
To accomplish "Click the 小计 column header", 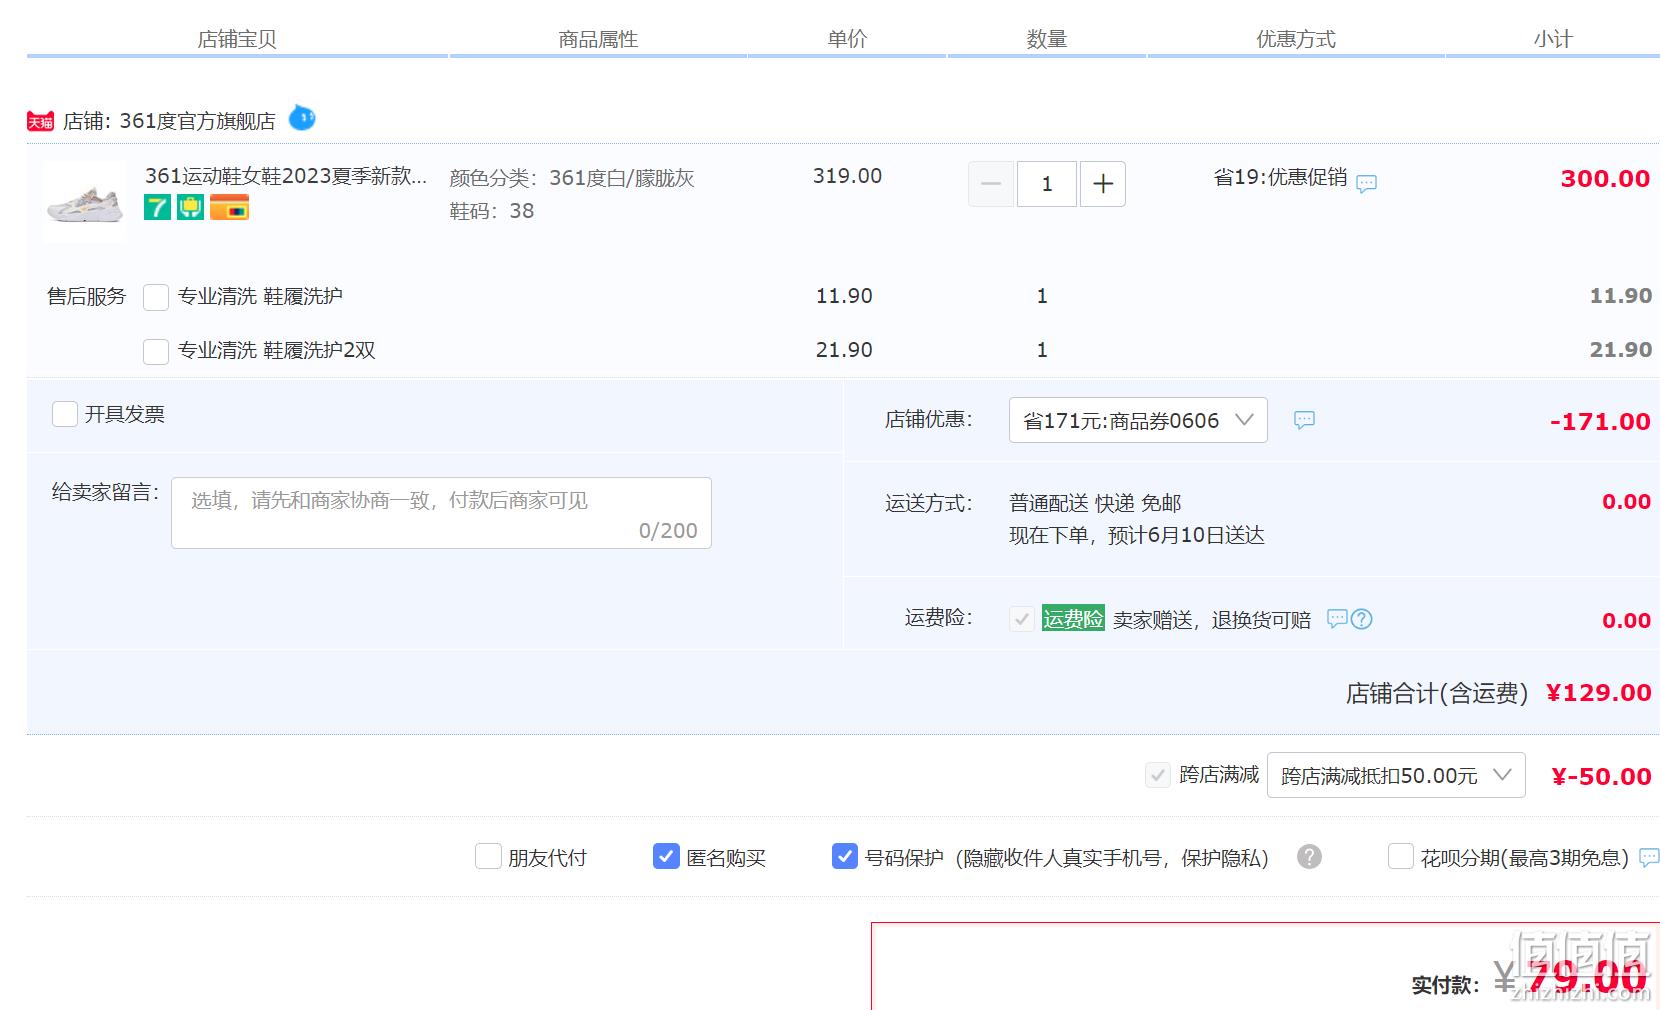I will coord(1553,39).
